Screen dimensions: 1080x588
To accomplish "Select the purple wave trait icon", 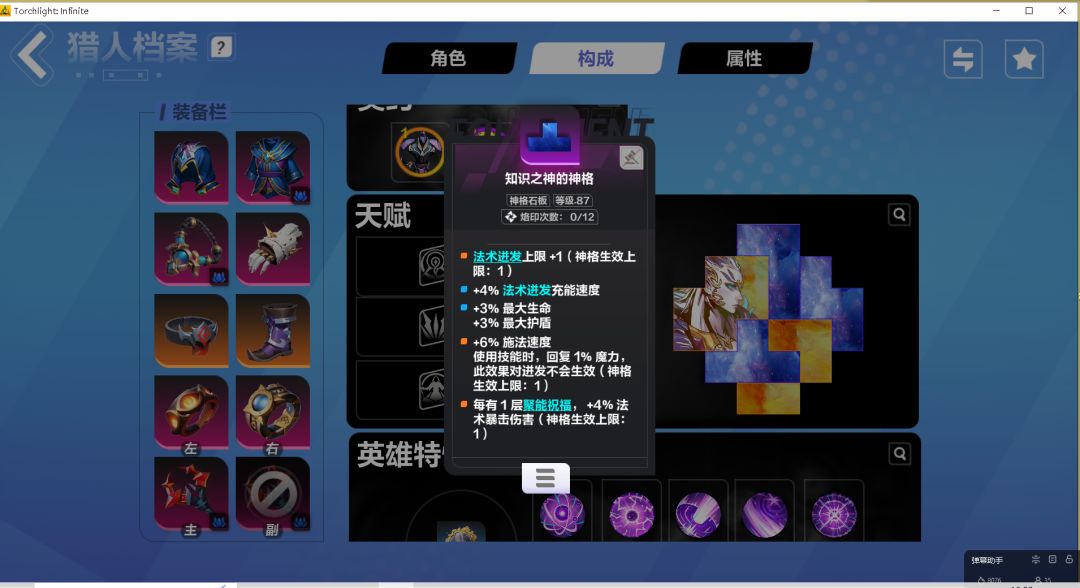I will tap(765, 514).
